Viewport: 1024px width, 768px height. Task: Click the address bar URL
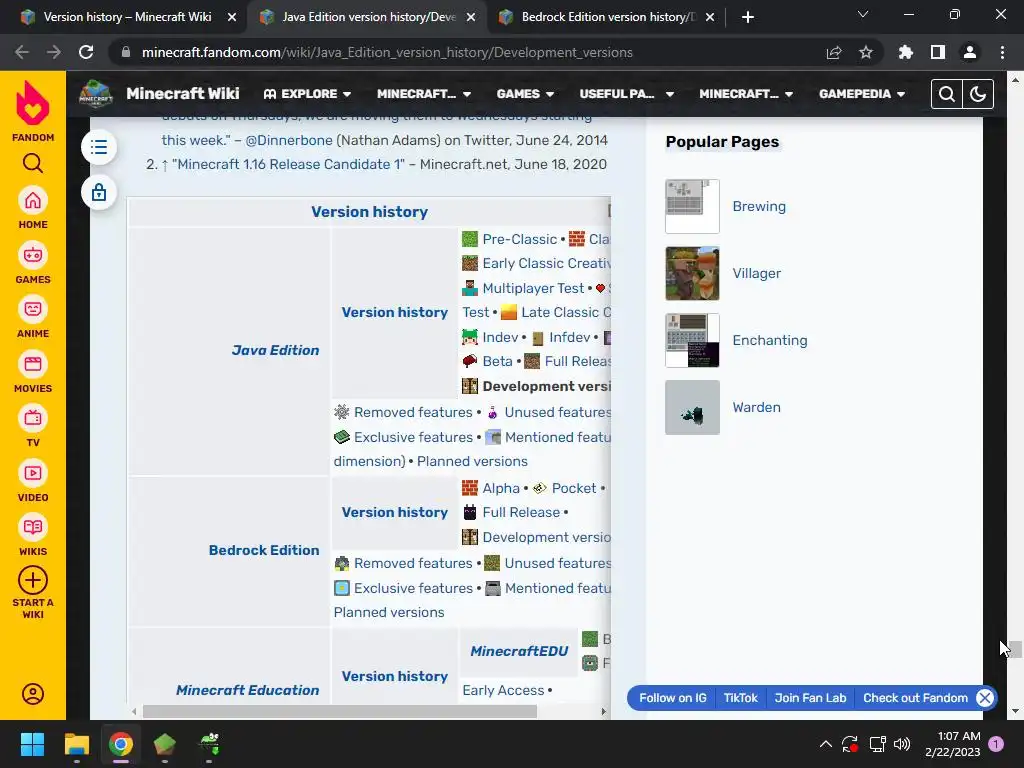point(387,52)
